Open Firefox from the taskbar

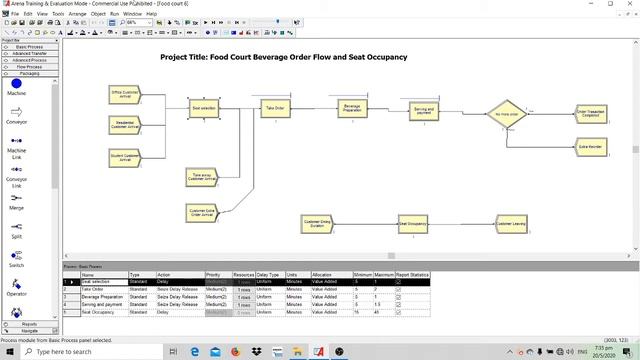236,351
